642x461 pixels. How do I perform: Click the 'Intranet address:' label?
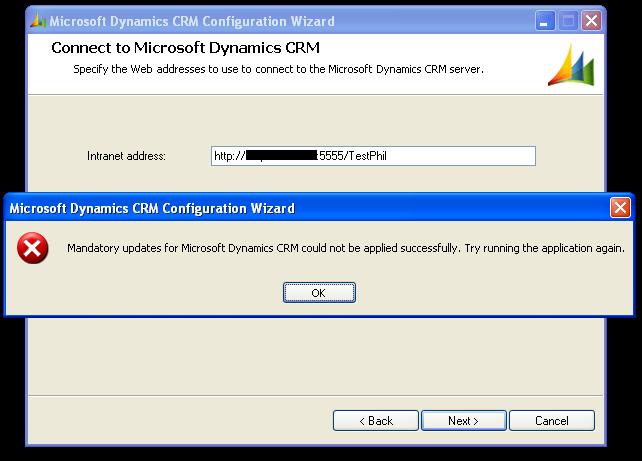(x=126, y=156)
